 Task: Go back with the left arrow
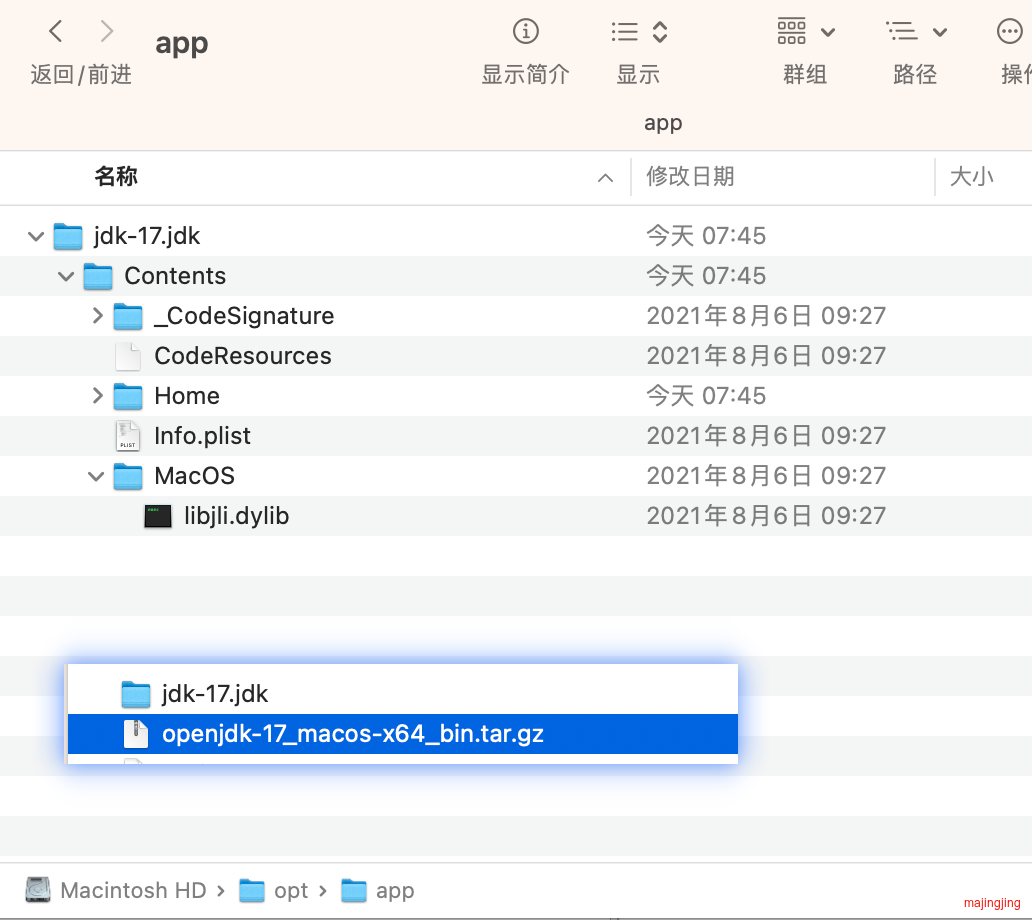click(56, 31)
